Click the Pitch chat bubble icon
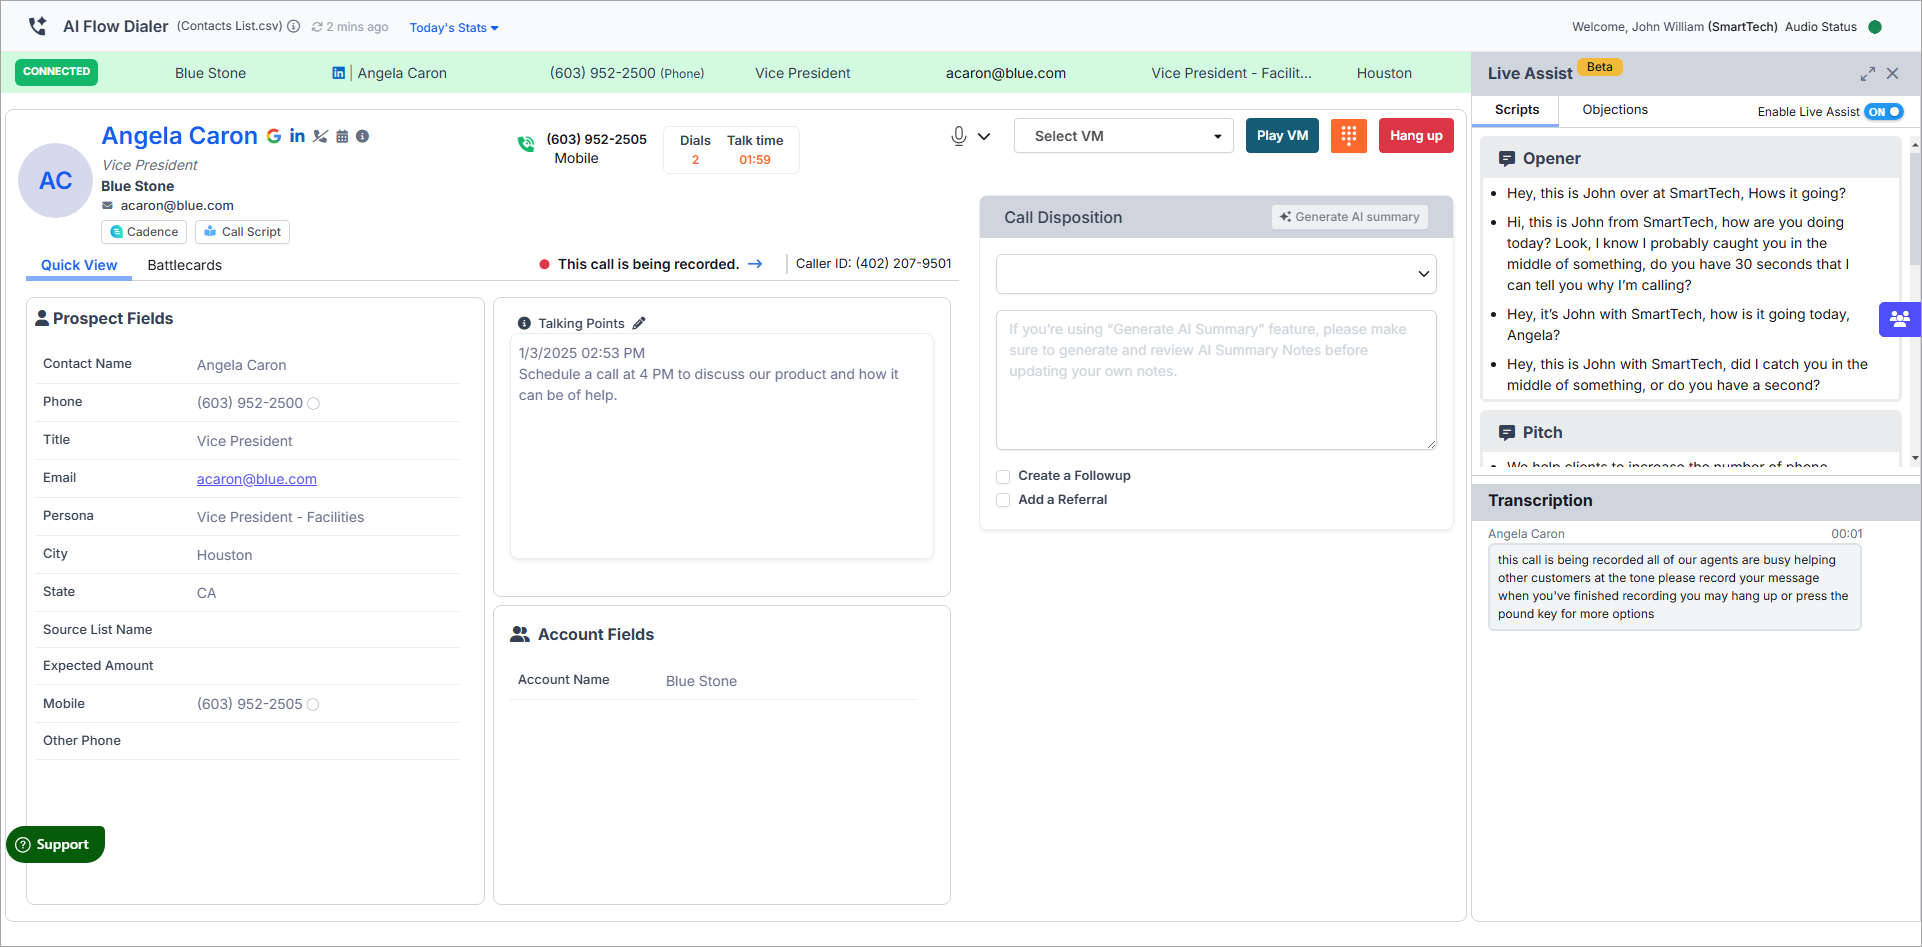The width and height of the screenshot is (1922, 947). point(1506,433)
